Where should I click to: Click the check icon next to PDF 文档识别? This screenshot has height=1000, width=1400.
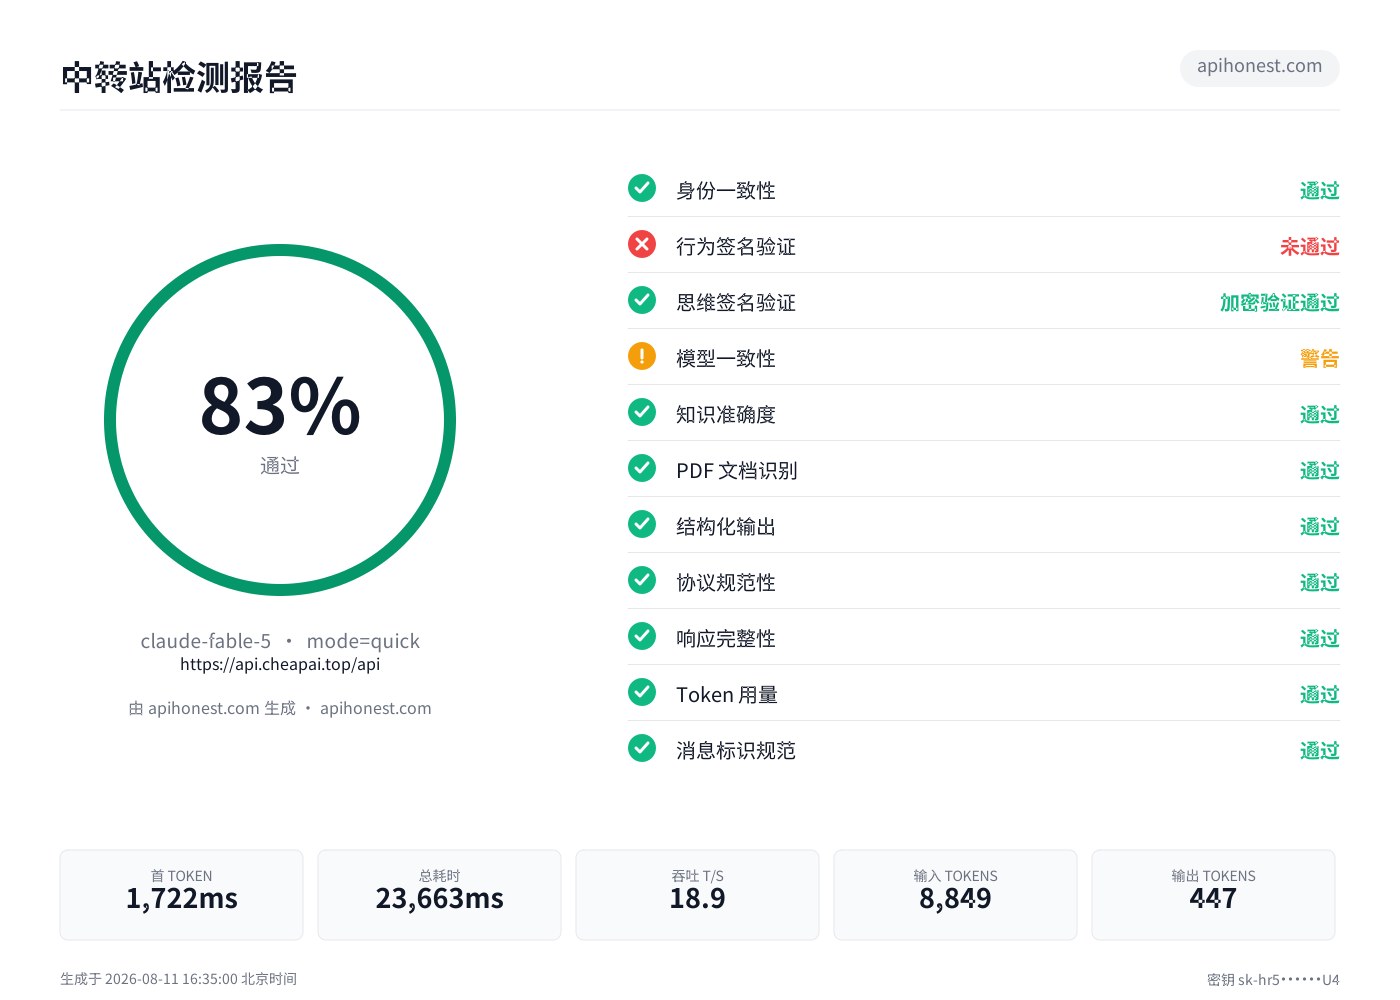642,468
